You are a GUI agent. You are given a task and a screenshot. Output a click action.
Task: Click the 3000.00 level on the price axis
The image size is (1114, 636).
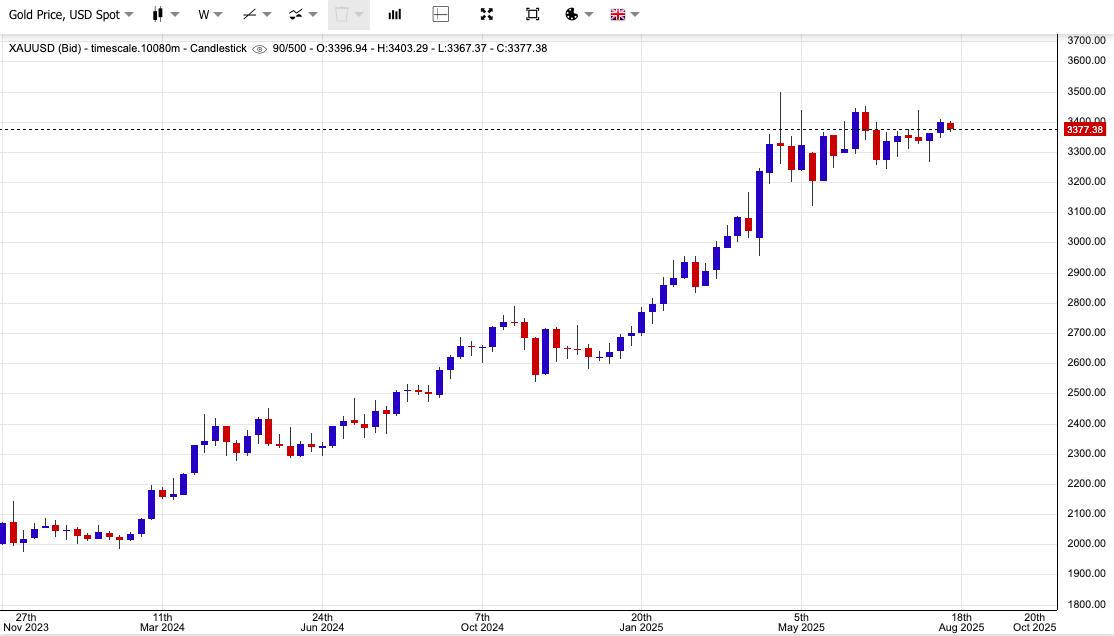(1086, 242)
